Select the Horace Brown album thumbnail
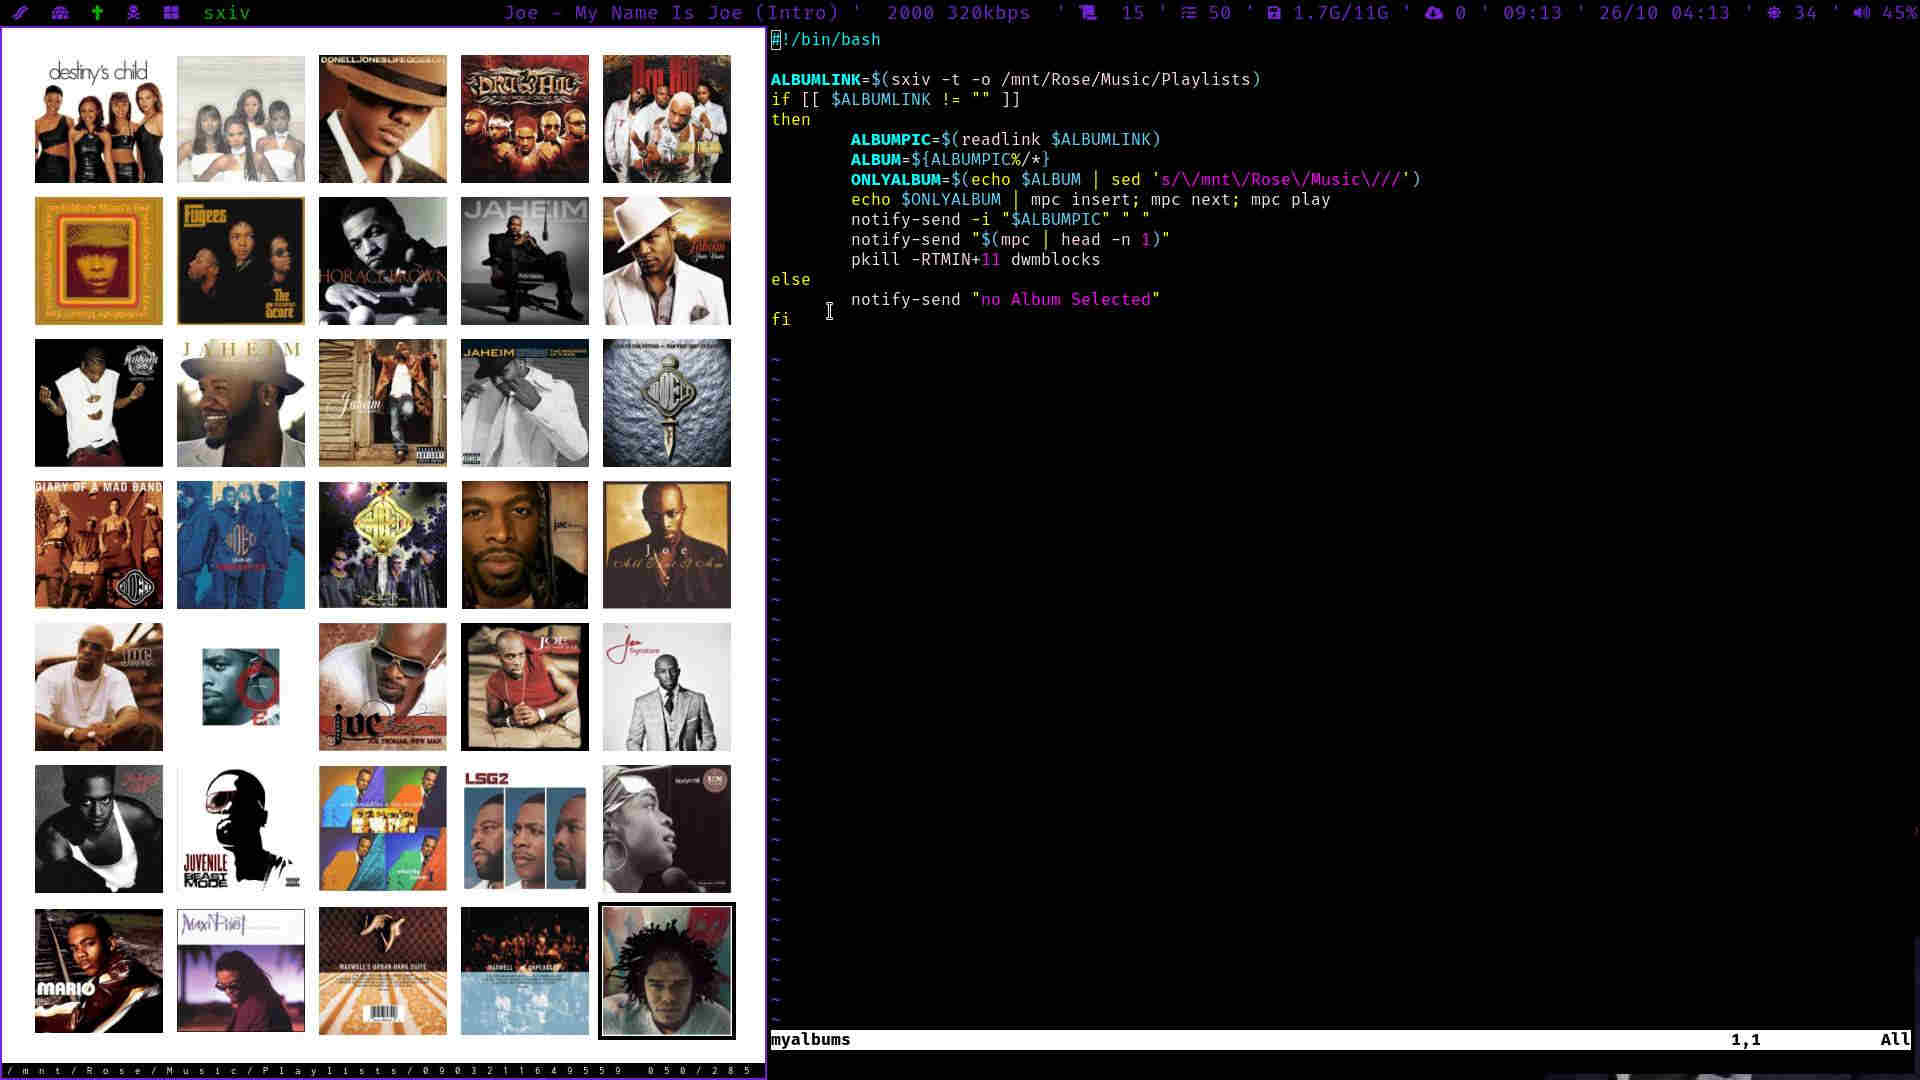The width and height of the screenshot is (1920, 1080). (383, 261)
